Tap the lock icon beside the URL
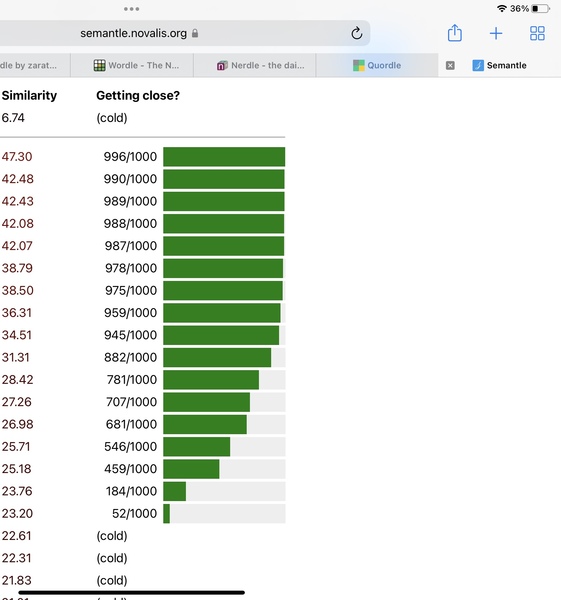Screen dimensions: 561x600 pos(195,33)
